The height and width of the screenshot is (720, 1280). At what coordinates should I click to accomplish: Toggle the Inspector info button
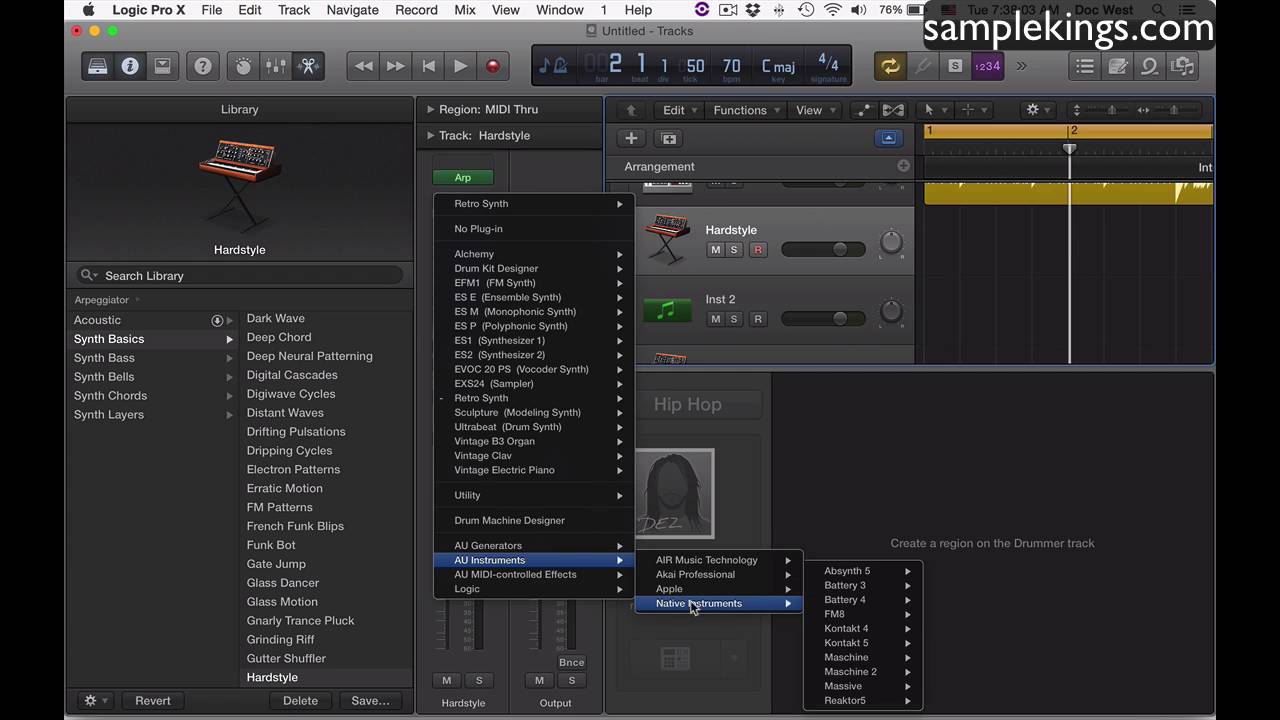coord(130,66)
